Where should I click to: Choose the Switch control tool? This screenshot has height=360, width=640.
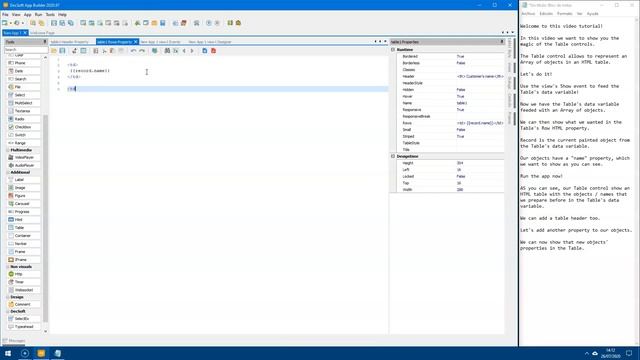pos(24,135)
